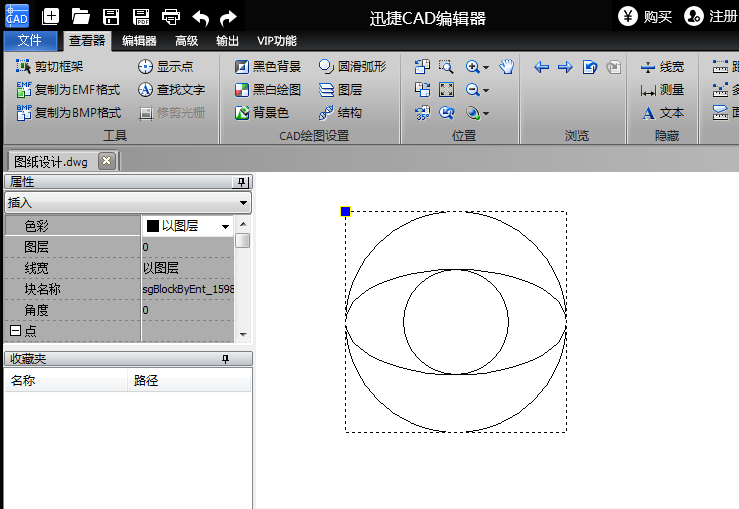Close the 图纸设计.dwg document tab
The height and width of the screenshot is (509, 739).
106,161
